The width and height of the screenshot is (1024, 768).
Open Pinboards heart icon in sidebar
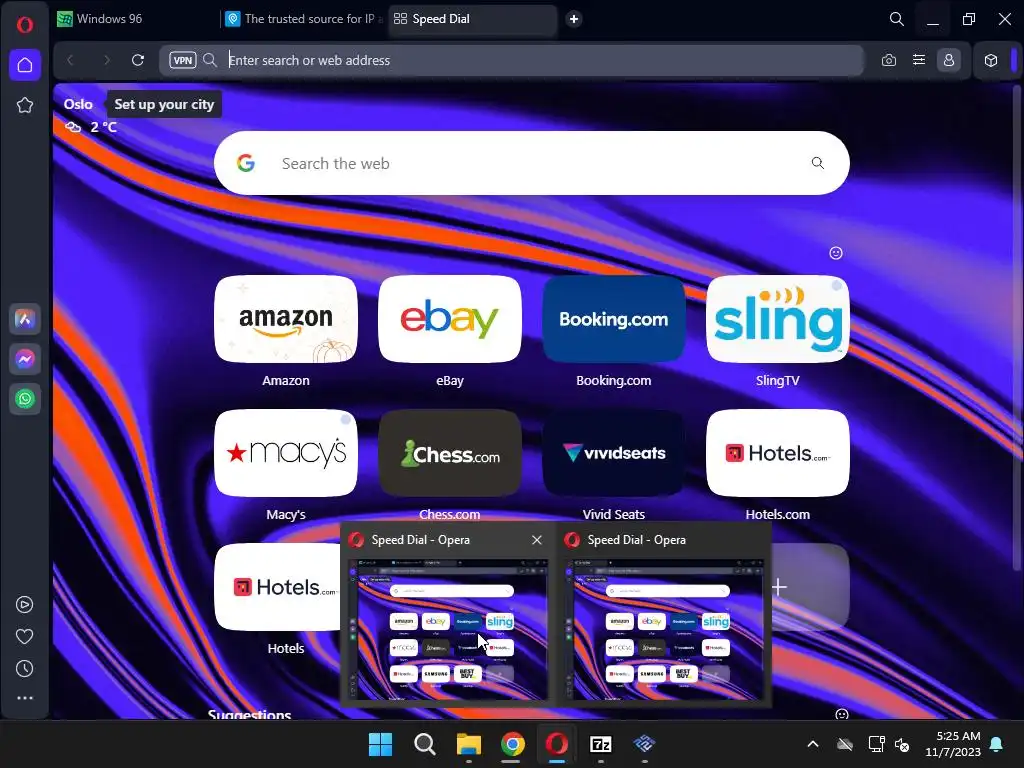pyautogui.click(x=25, y=637)
